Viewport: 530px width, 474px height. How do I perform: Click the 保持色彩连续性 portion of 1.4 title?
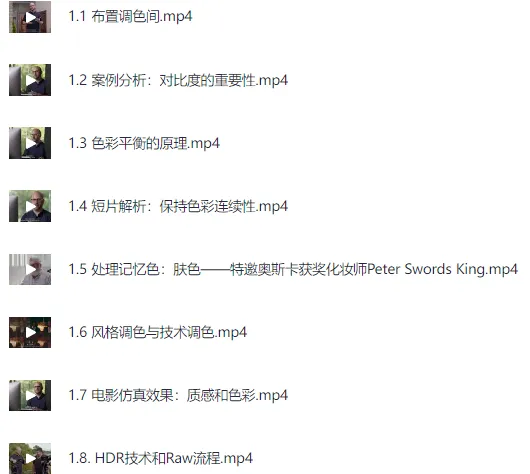[x=207, y=206]
